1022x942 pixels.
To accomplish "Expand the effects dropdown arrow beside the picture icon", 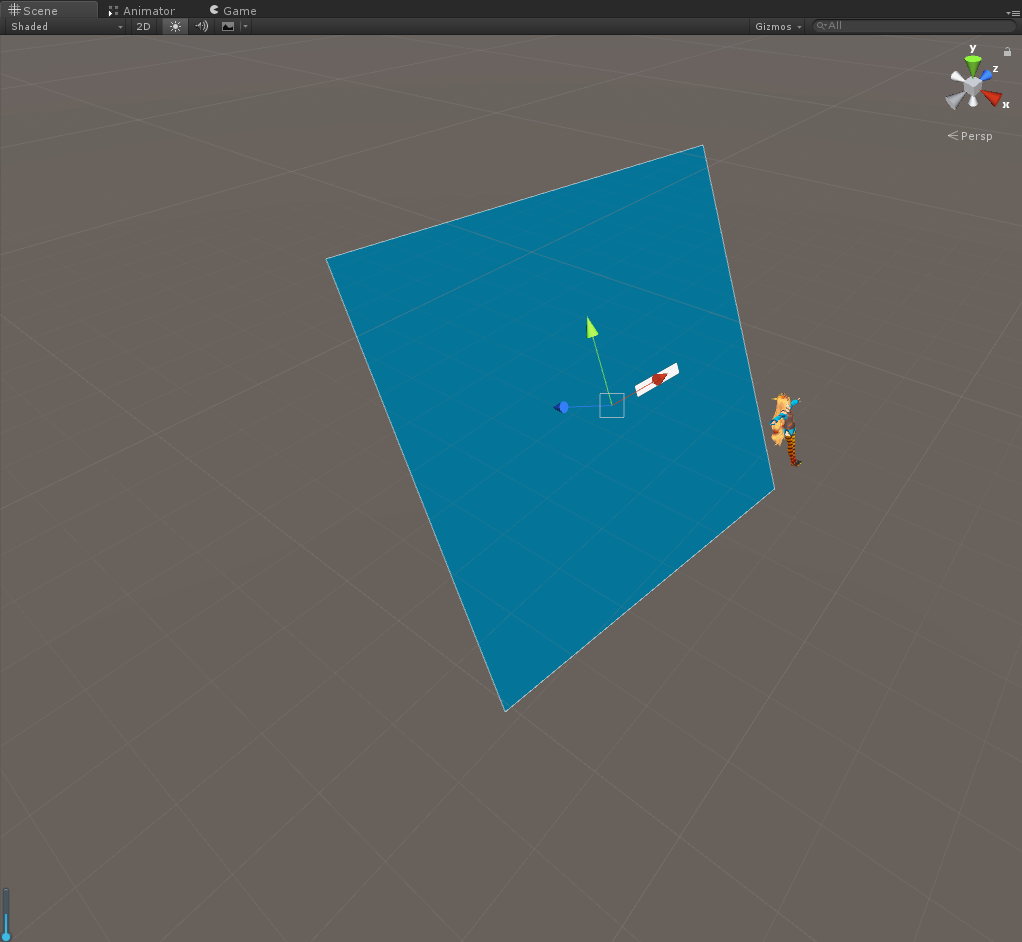I will pos(245,26).
